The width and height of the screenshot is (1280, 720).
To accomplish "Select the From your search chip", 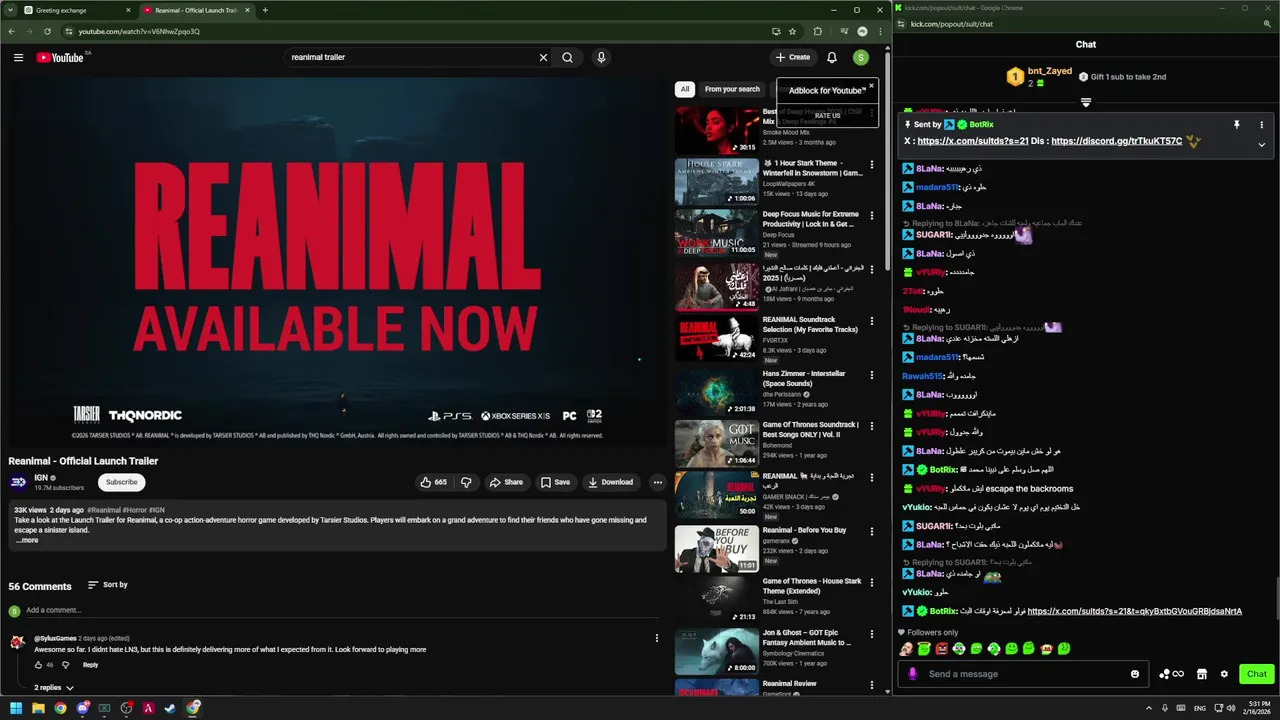I will (732, 89).
